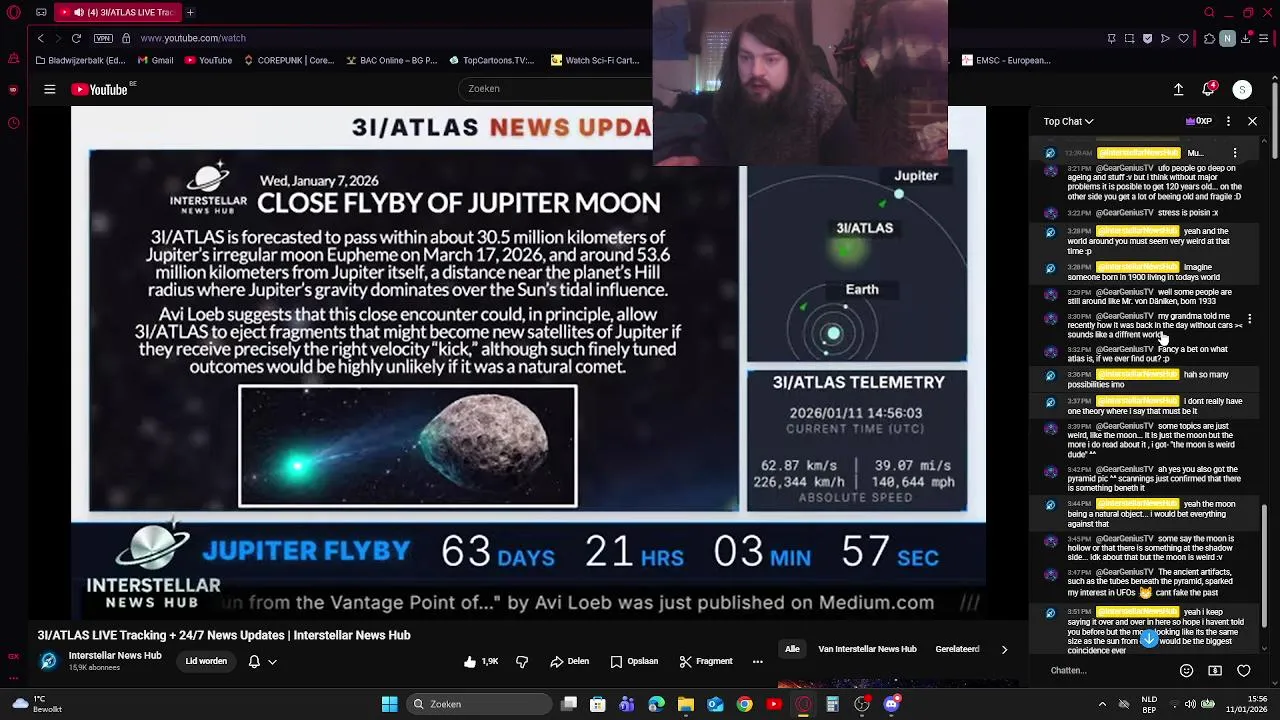The width and height of the screenshot is (1280, 720).
Task: Select the www.youtube.com/watch address field
Action: click(x=193, y=38)
